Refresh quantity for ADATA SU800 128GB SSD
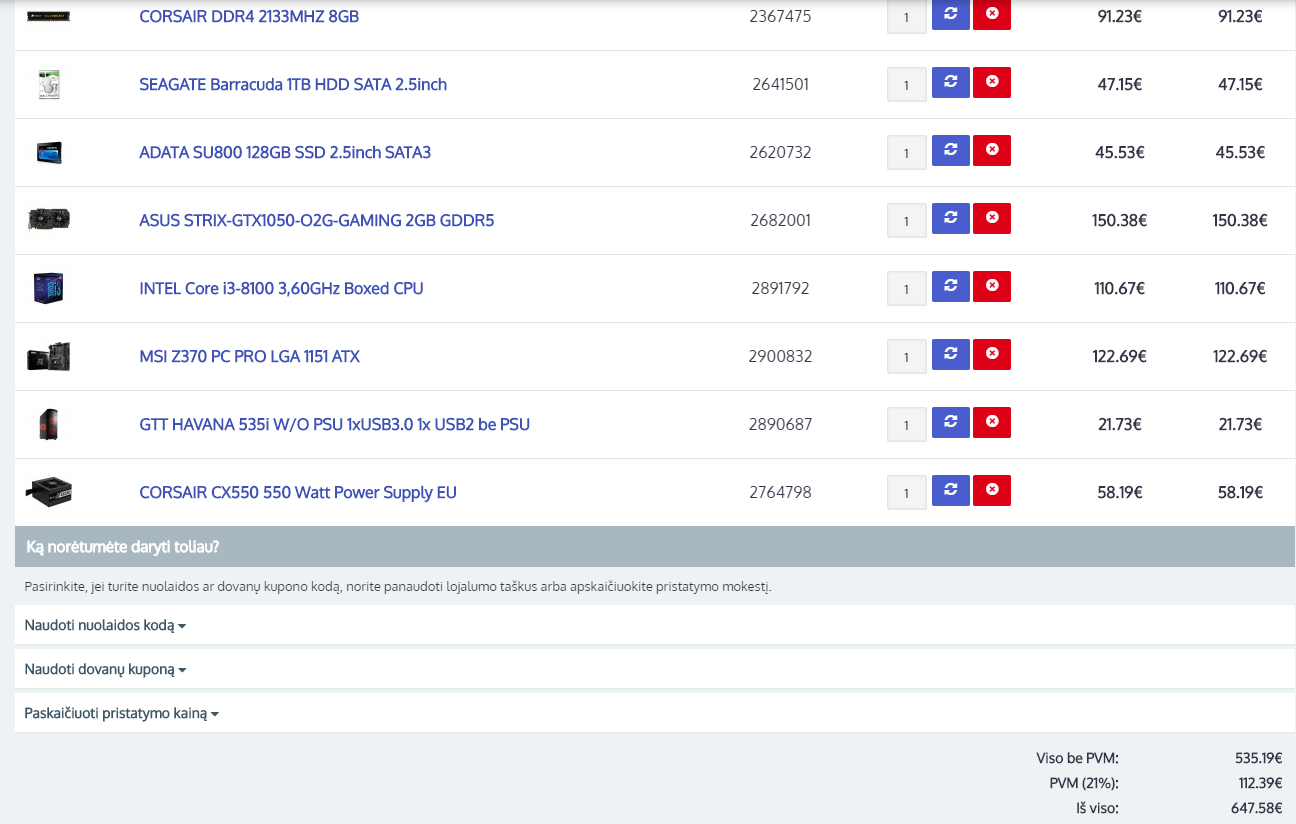 tap(951, 150)
